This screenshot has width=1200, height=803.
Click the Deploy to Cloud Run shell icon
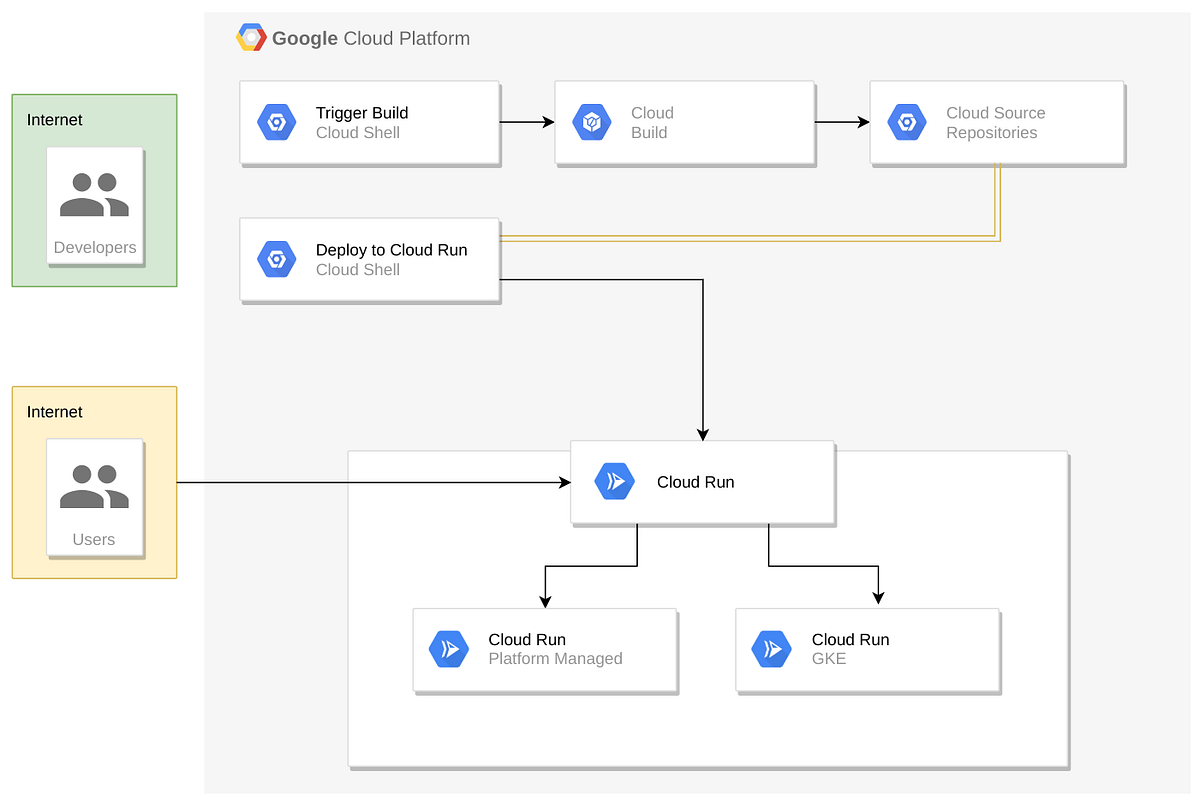[x=276, y=259]
